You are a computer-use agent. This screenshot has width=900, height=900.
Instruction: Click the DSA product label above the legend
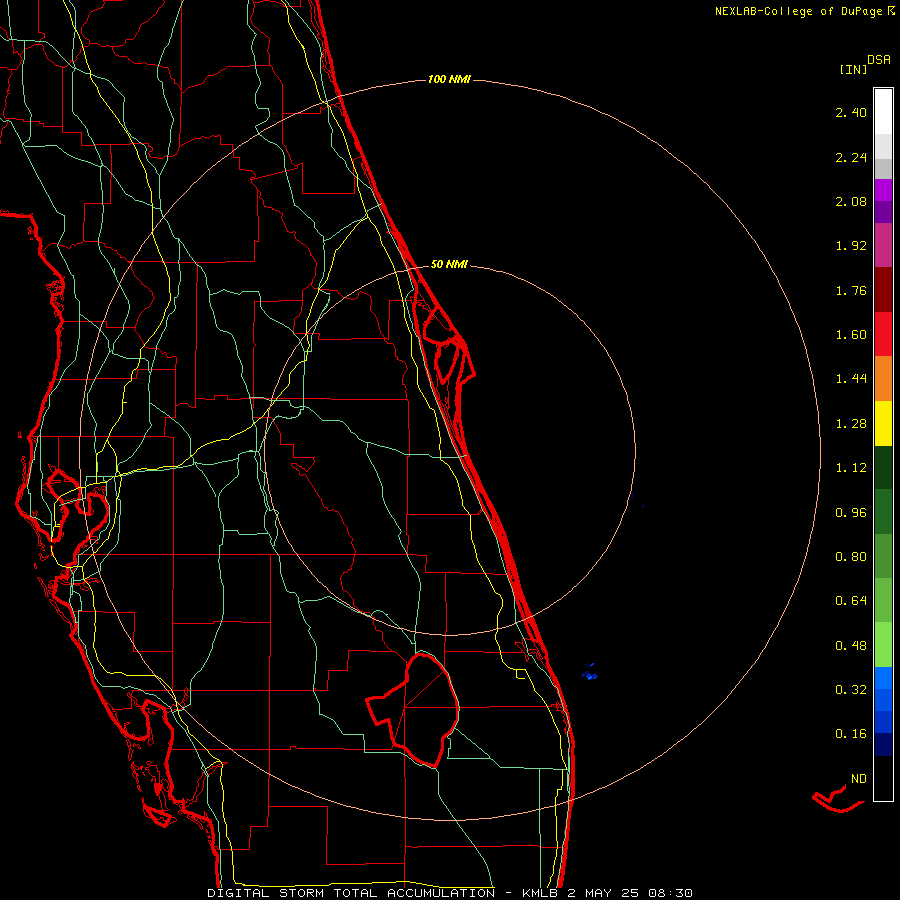tap(879, 59)
